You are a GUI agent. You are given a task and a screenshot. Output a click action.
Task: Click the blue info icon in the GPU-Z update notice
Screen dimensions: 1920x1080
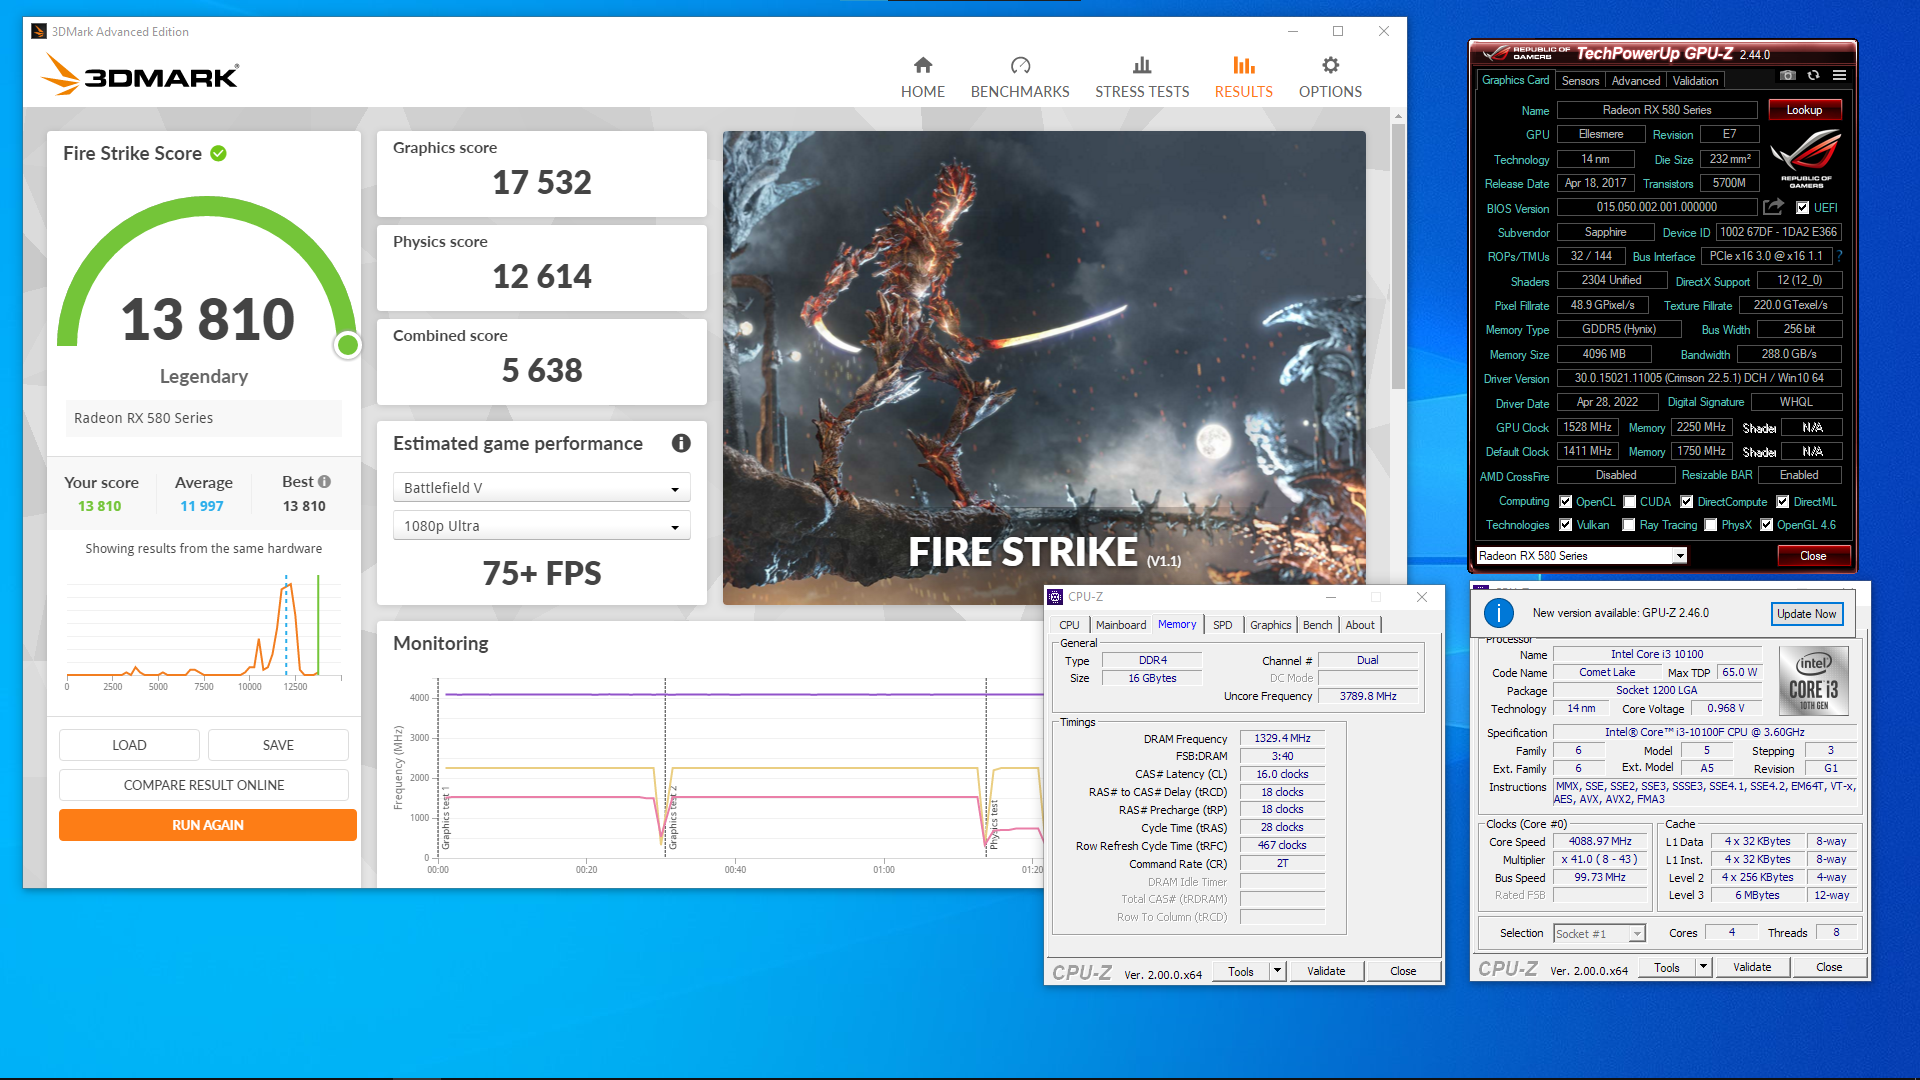point(1498,613)
